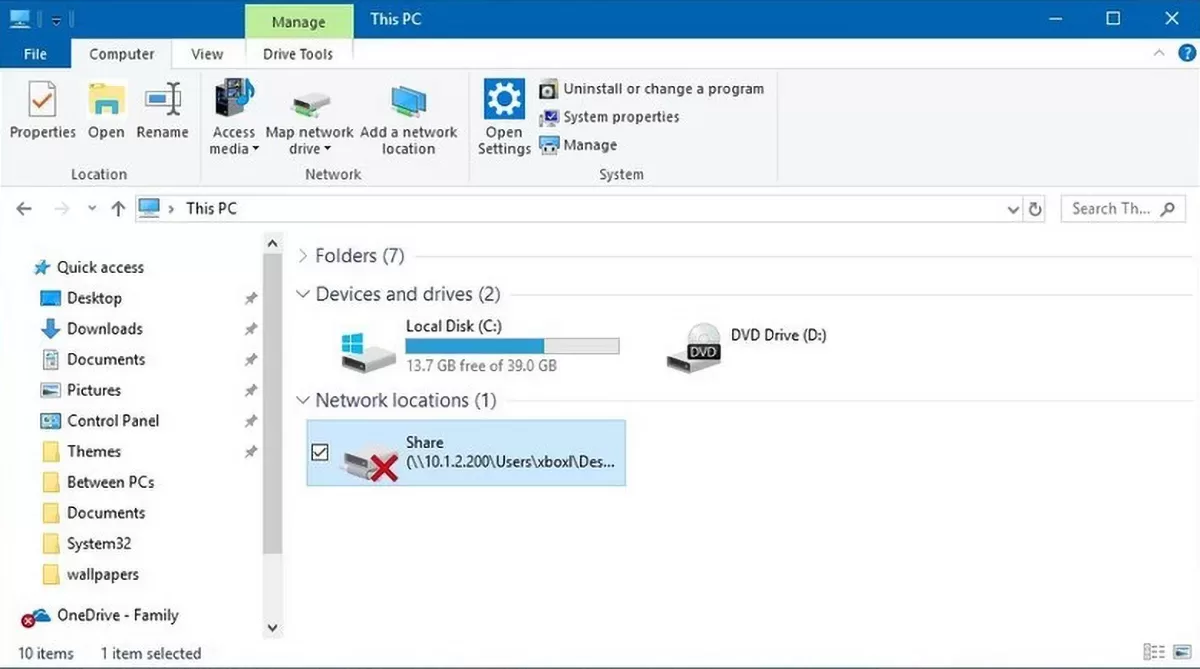Navigate up one folder level arrow
Screen dimensions: 1200x669
click(118, 209)
